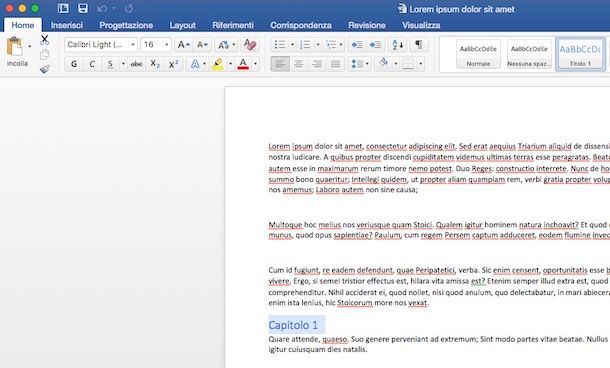Toggle paragraph marks pilcrow display

point(419,45)
